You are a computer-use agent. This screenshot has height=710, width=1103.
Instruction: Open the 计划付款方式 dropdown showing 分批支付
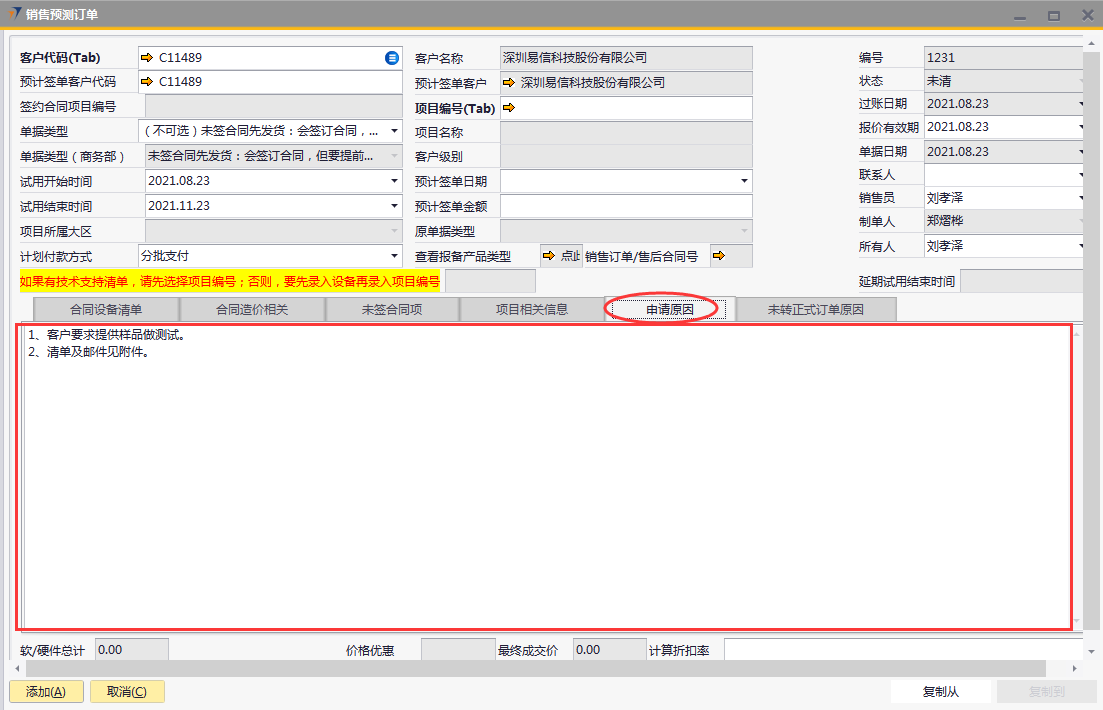394,256
